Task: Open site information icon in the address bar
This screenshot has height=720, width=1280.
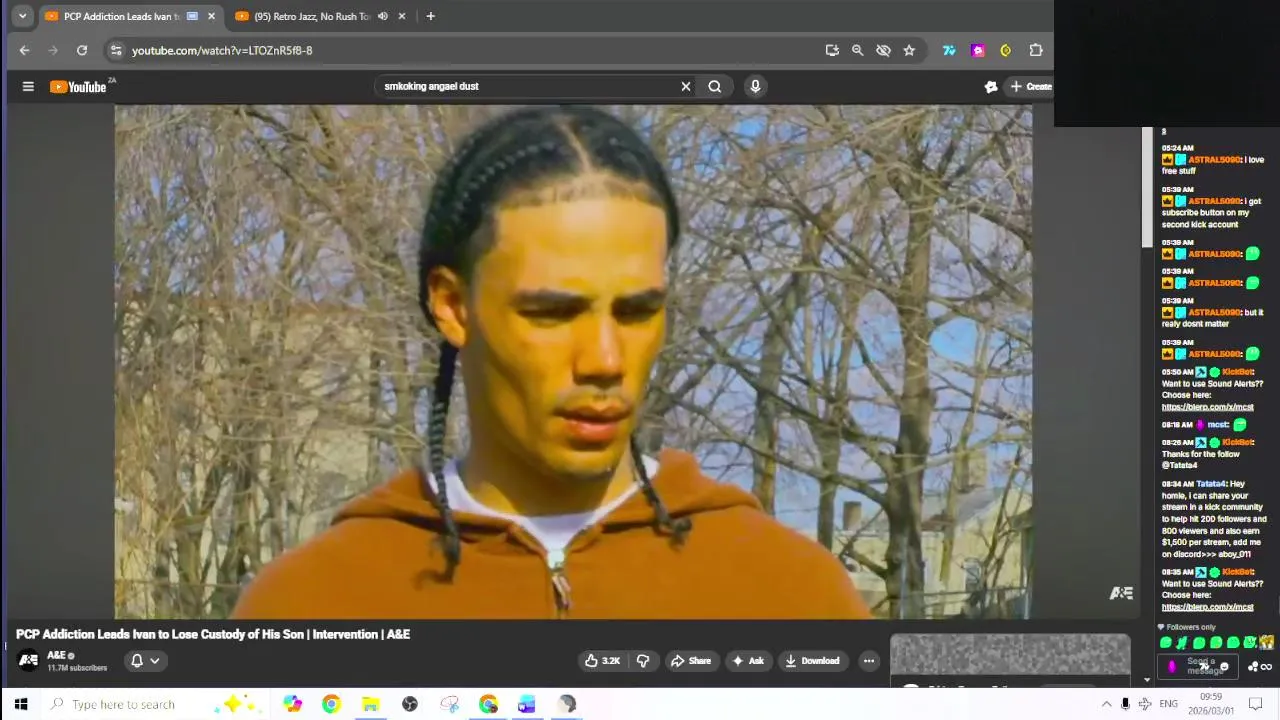Action: coord(116,50)
